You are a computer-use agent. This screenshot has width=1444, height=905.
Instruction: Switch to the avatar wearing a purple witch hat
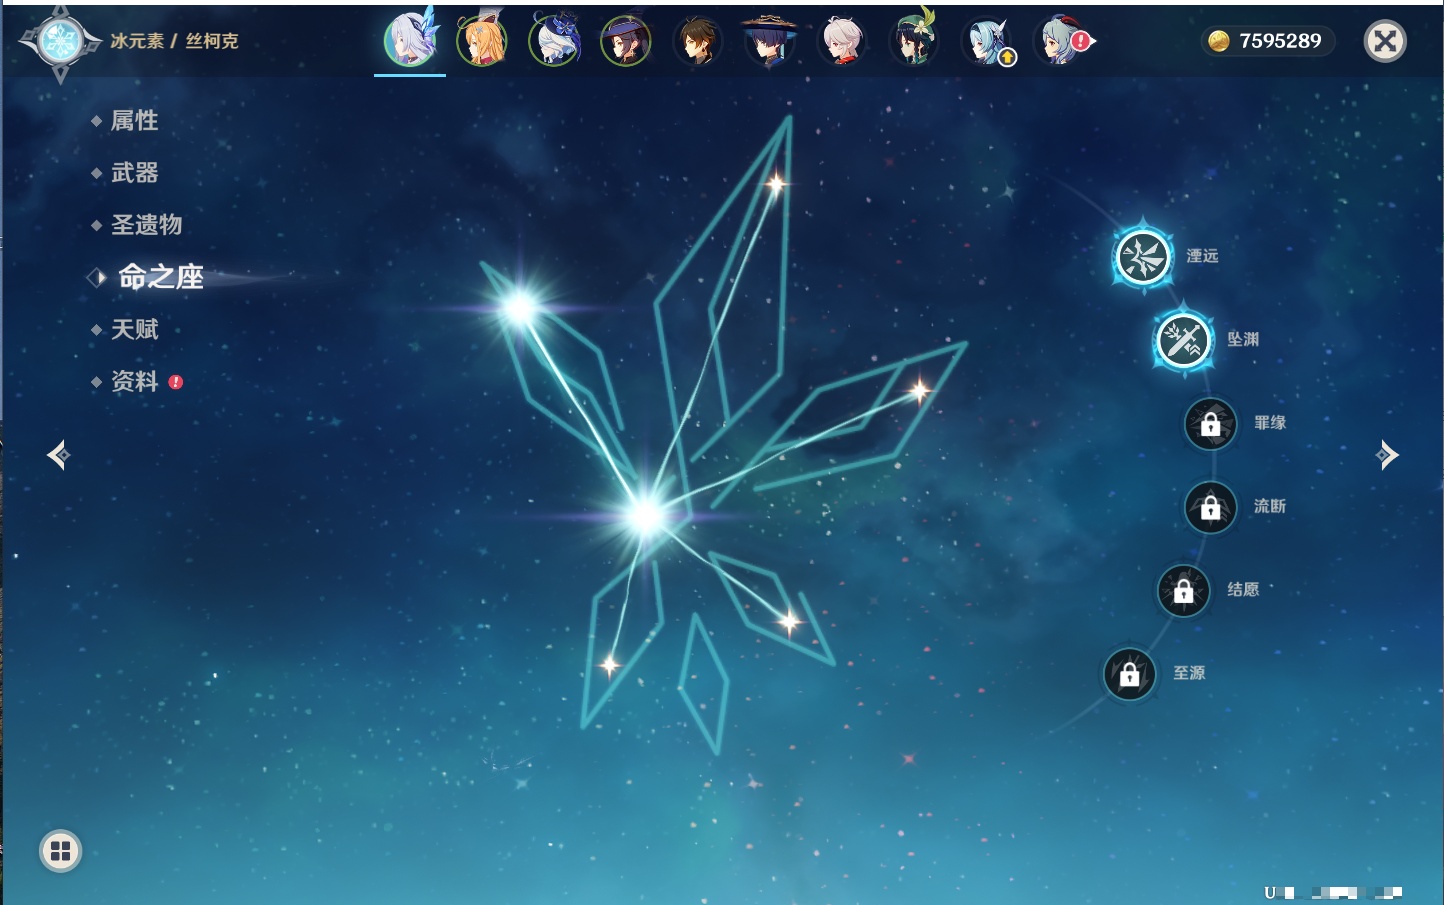click(626, 41)
